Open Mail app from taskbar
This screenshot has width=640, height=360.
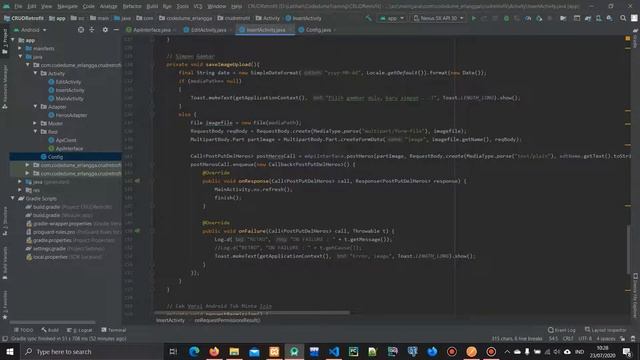pos(254,351)
